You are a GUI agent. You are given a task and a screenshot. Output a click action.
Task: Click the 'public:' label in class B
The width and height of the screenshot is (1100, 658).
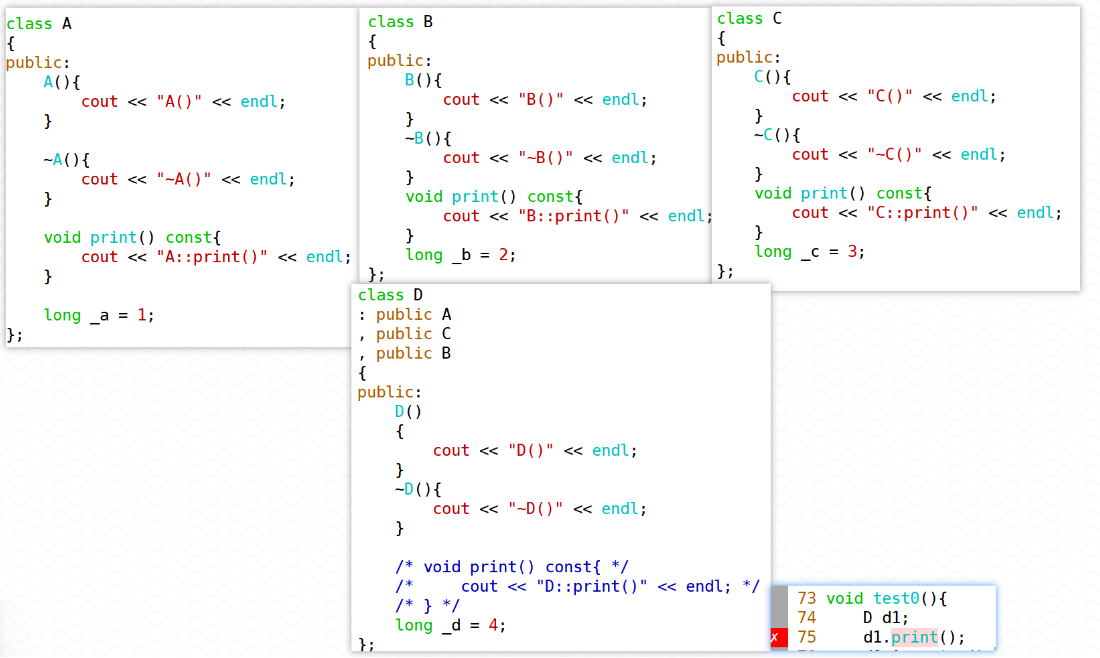(400, 61)
